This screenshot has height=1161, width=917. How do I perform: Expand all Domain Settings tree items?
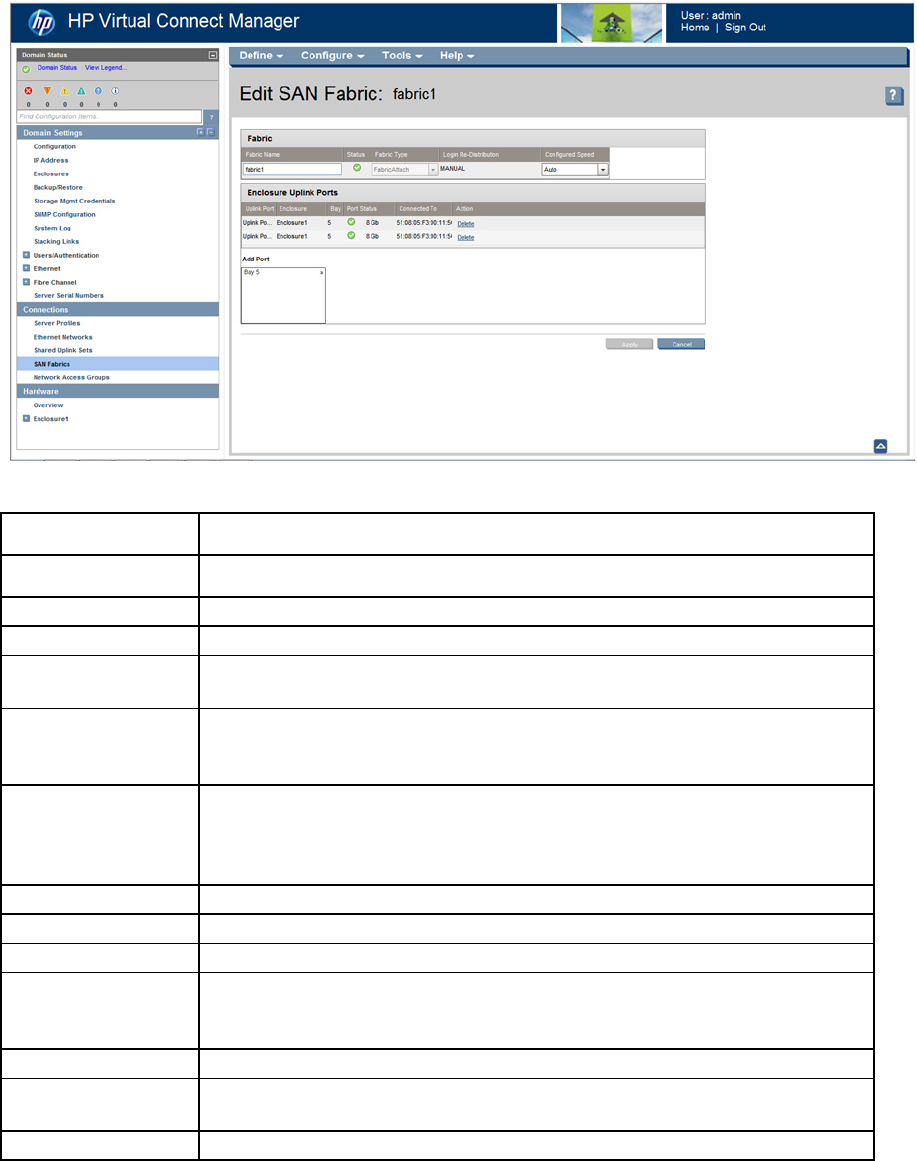(x=201, y=132)
